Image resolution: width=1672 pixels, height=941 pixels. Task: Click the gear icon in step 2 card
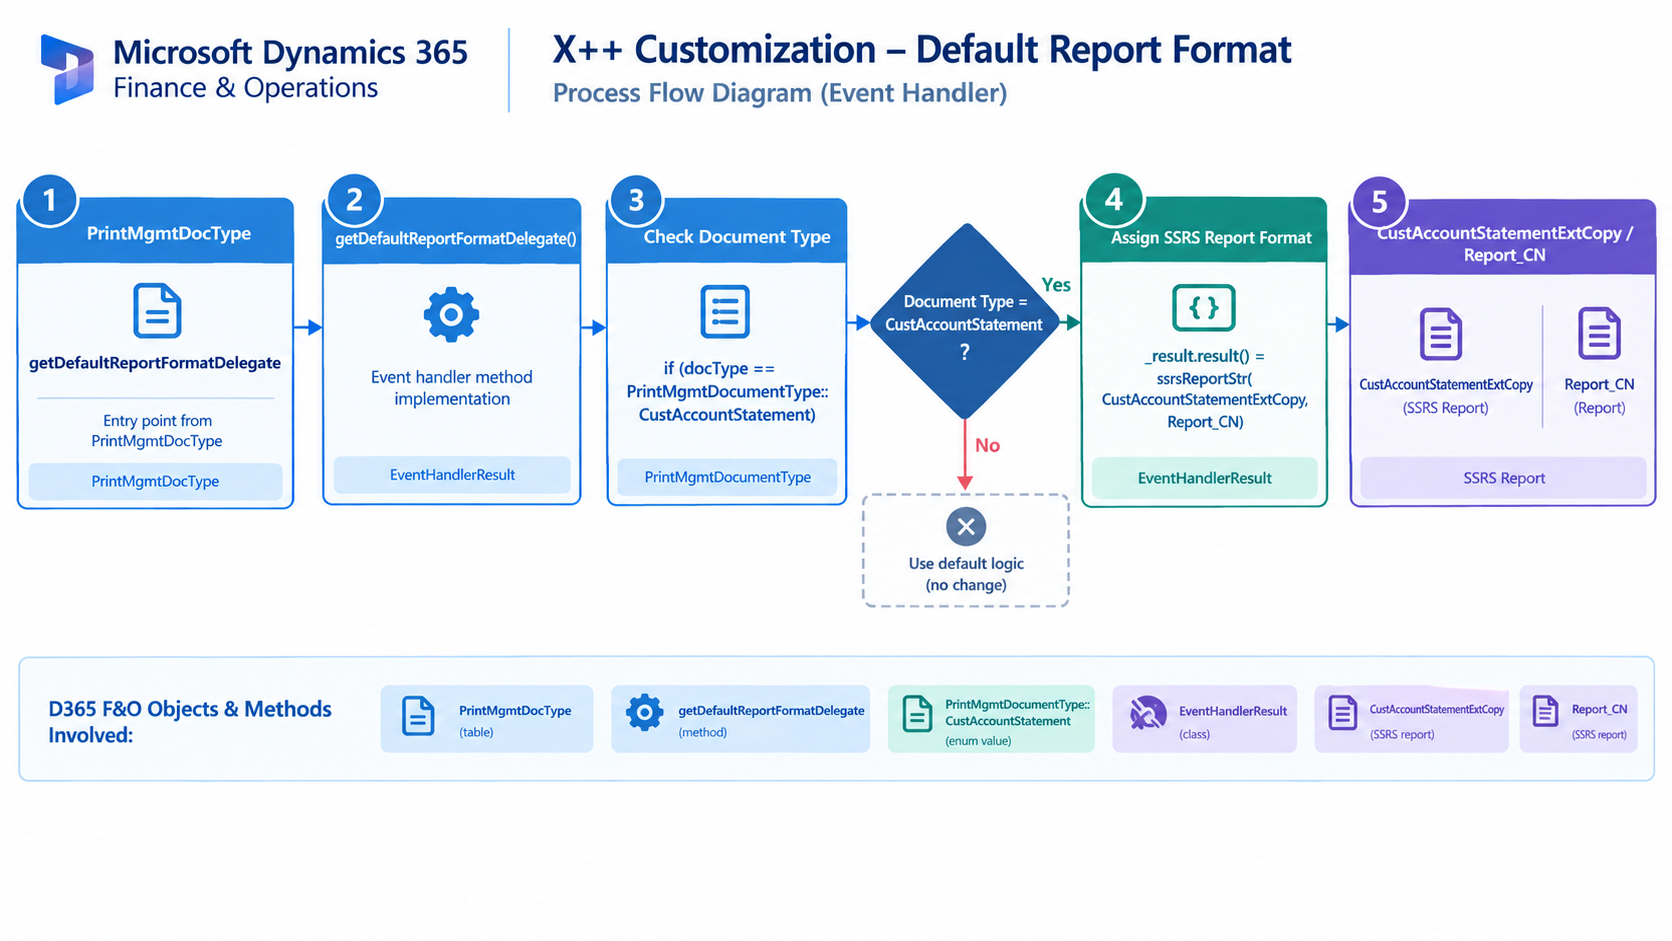pyautogui.click(x=451, y=315)
